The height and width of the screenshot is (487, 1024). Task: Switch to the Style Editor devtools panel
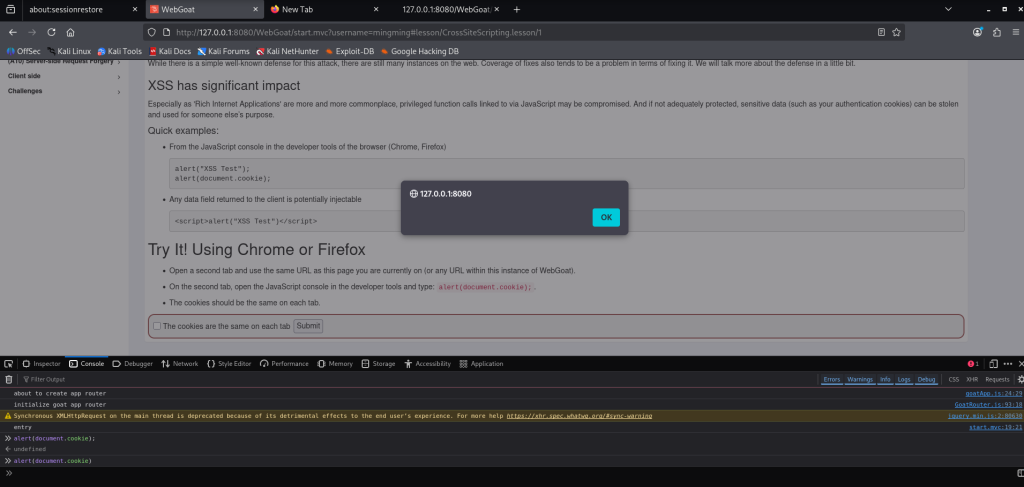pyautogui.click(x=229, y=364)
